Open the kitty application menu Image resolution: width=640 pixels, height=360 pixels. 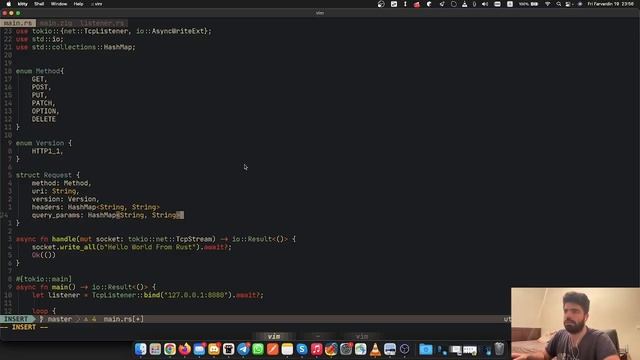[x=22, y=4]
